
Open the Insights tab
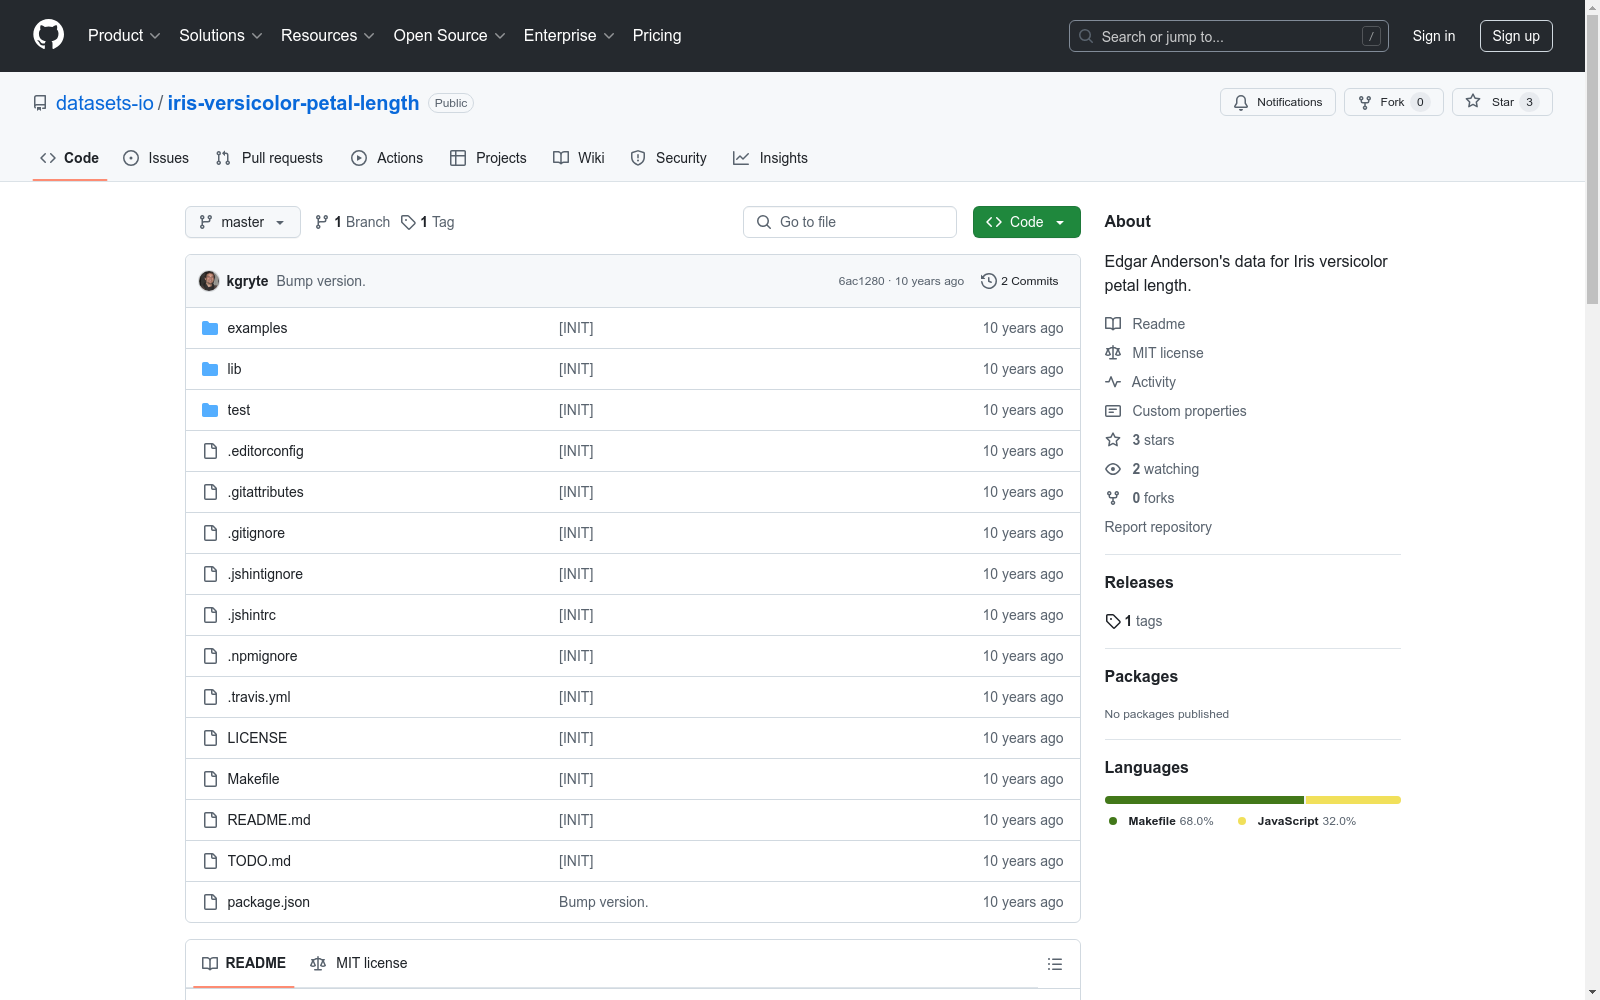(x=770, y=158)
